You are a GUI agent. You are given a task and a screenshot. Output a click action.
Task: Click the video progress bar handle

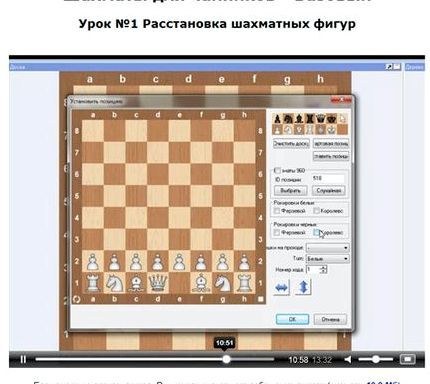(x=226, y=359)
